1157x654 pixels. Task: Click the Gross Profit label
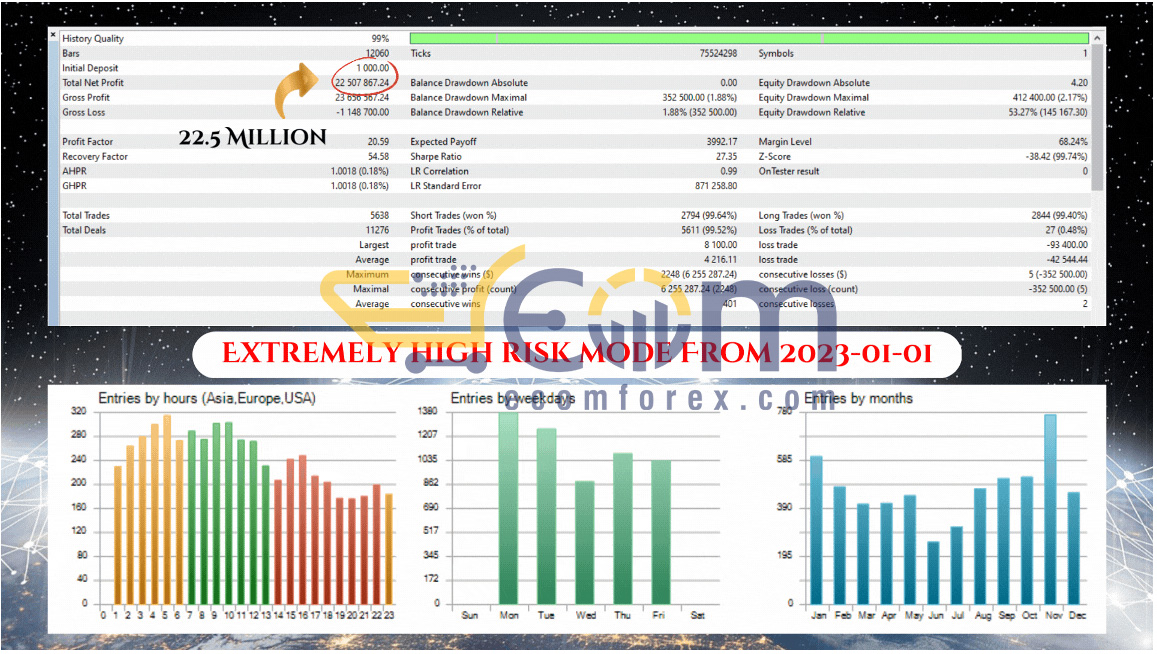(86, 97)
